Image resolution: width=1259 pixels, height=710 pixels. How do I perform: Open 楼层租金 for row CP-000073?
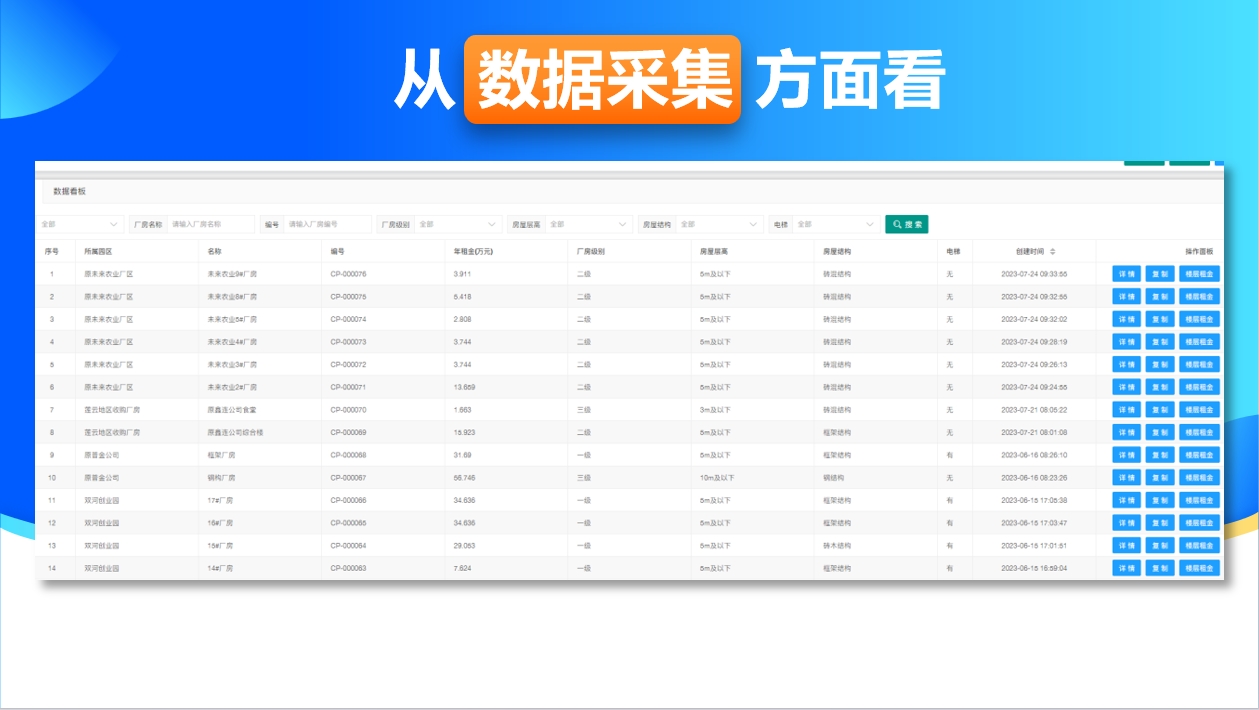[x=1200, y=342]
